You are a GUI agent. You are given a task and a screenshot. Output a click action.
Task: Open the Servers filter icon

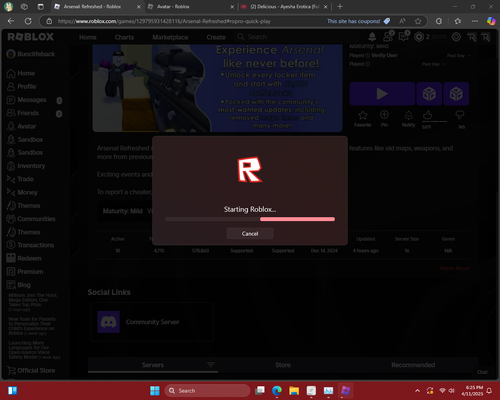click(x=210, y=365)
